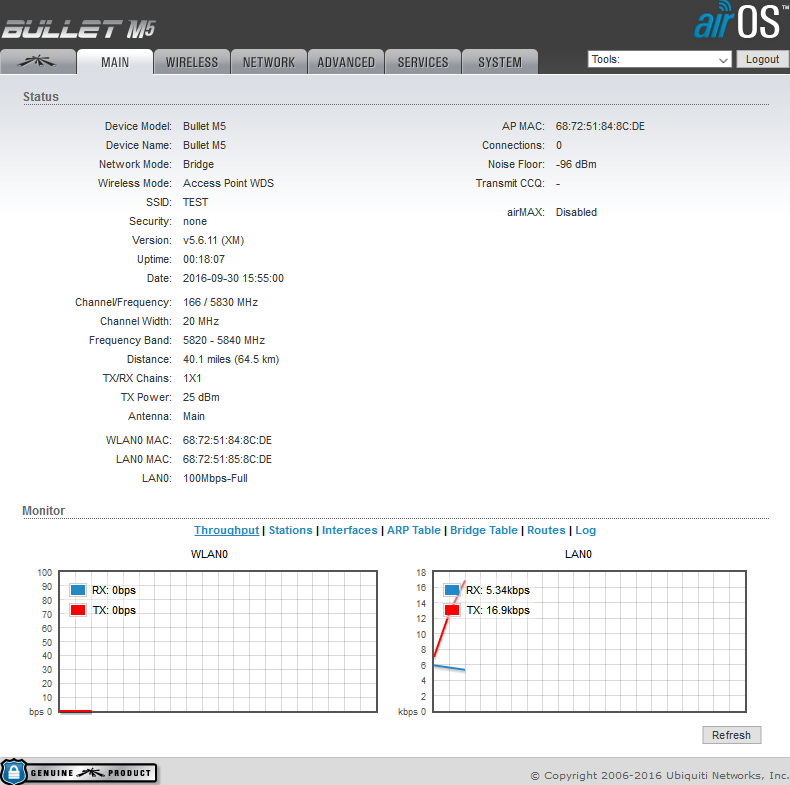790x785 pixels.
Task: Click the date 2016-09-30 15:55:00
Action: pyautogui.click(x=233, y=278)
